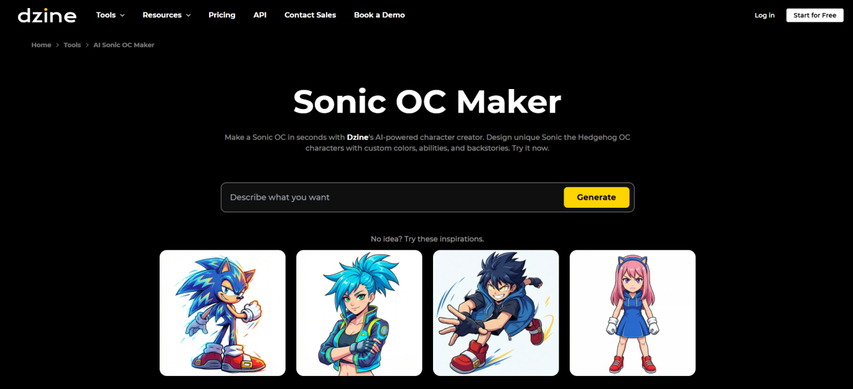Click the Log in link

[764, 15]
